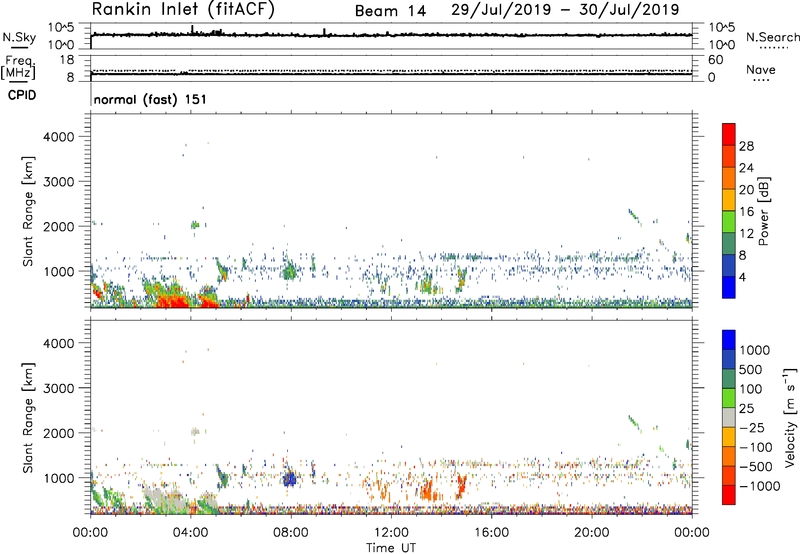Click the 'N.Search' legend label
This screenshot has width=800, height=554.
(x=772, y=37)
